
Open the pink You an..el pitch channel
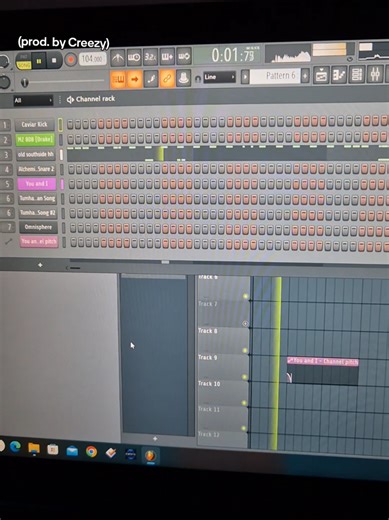(39, 241)
